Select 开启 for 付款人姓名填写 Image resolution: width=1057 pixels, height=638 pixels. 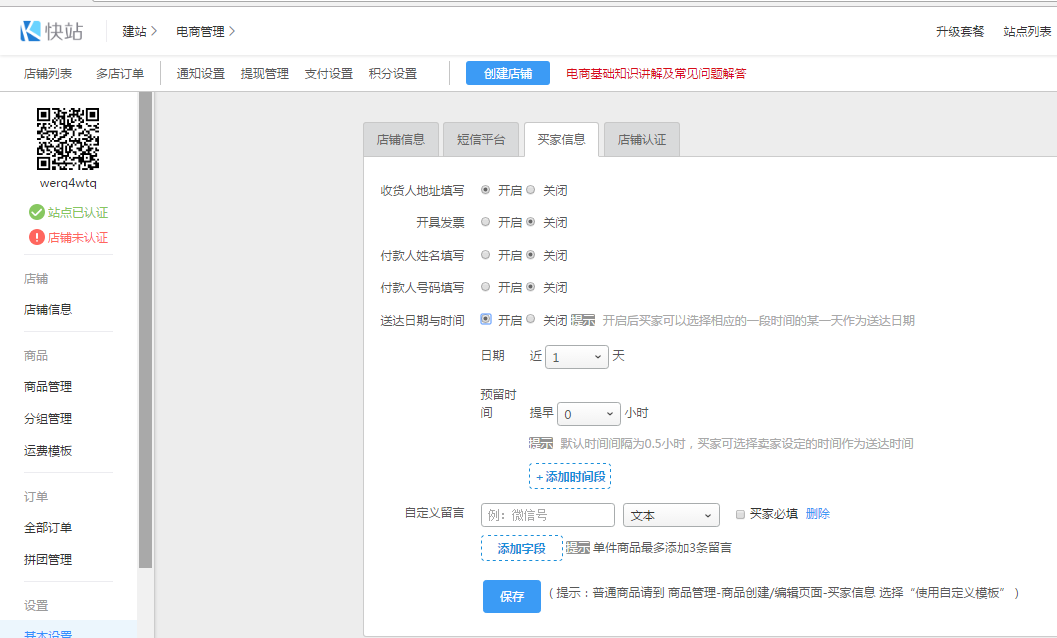[486, 255]
